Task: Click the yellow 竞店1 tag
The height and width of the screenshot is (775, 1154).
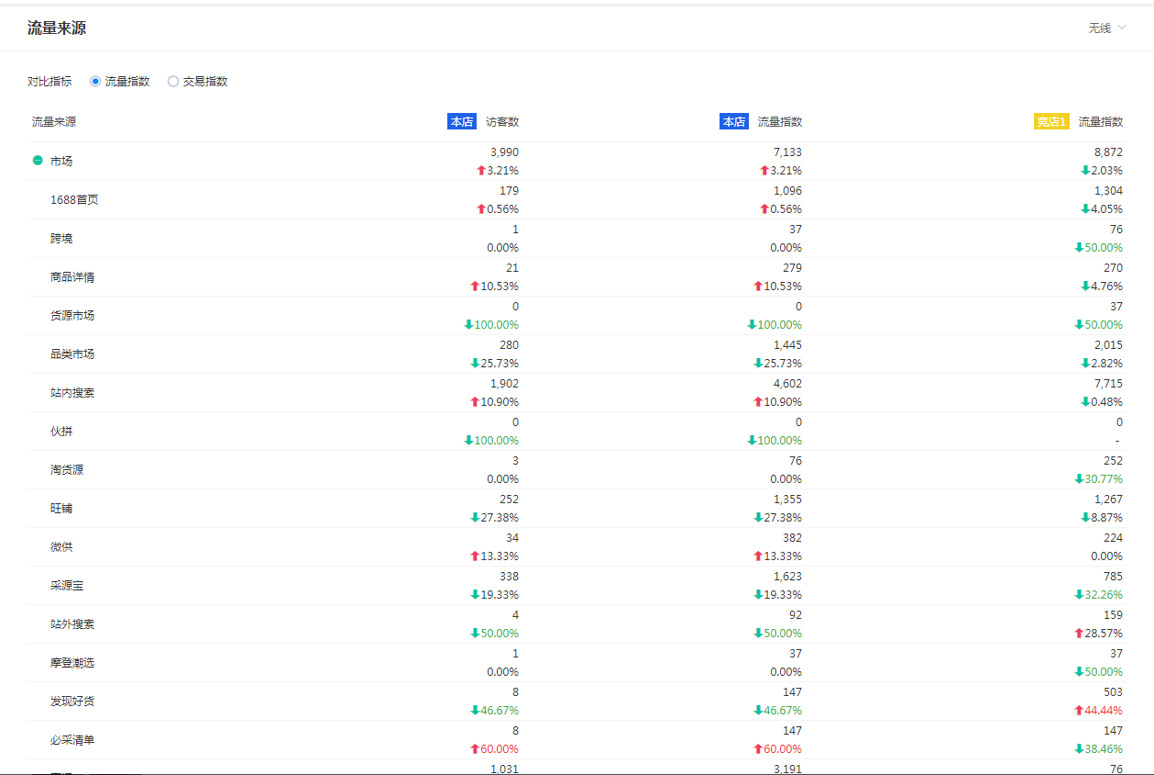Action: [1051, 122]
